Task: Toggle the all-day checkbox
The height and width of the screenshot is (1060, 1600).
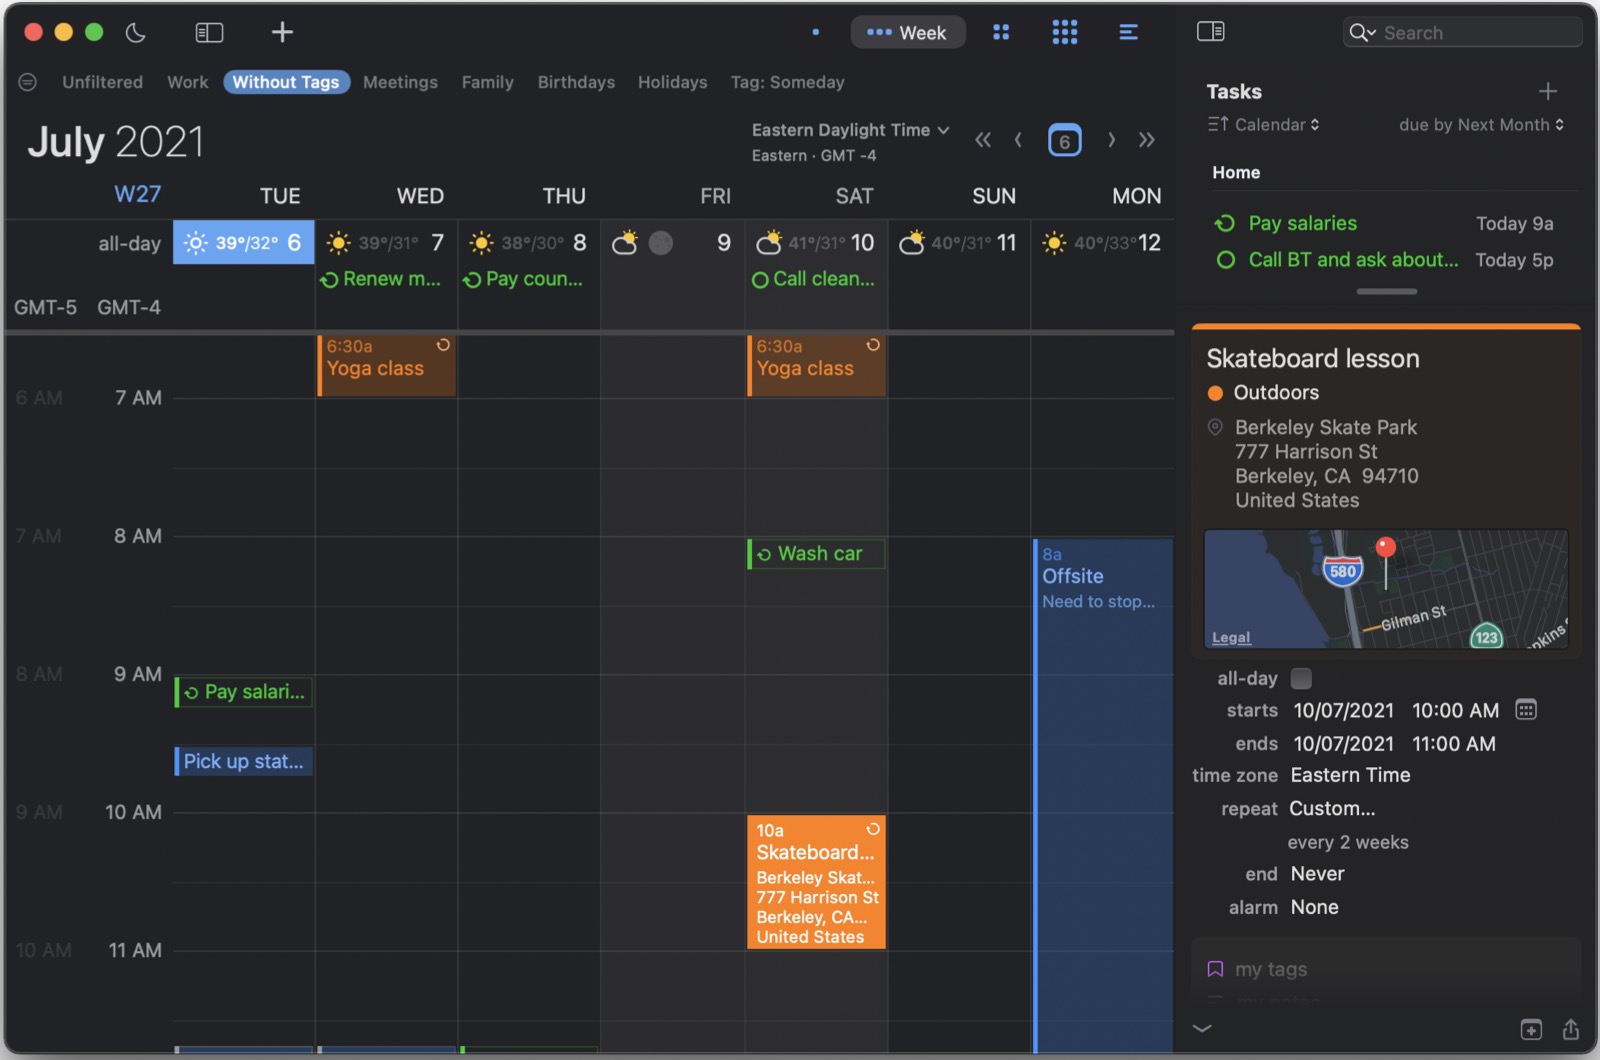Action: tap(1301, 678)
